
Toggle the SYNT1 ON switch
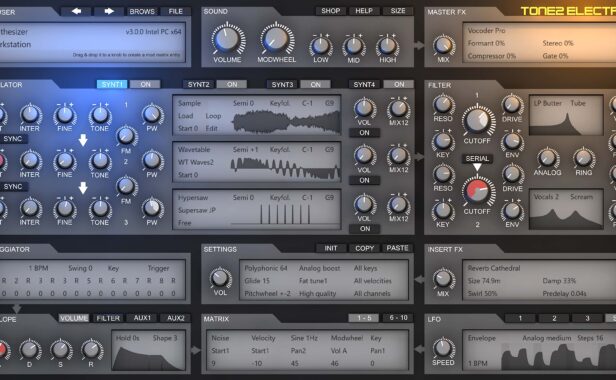pos(145,84)
